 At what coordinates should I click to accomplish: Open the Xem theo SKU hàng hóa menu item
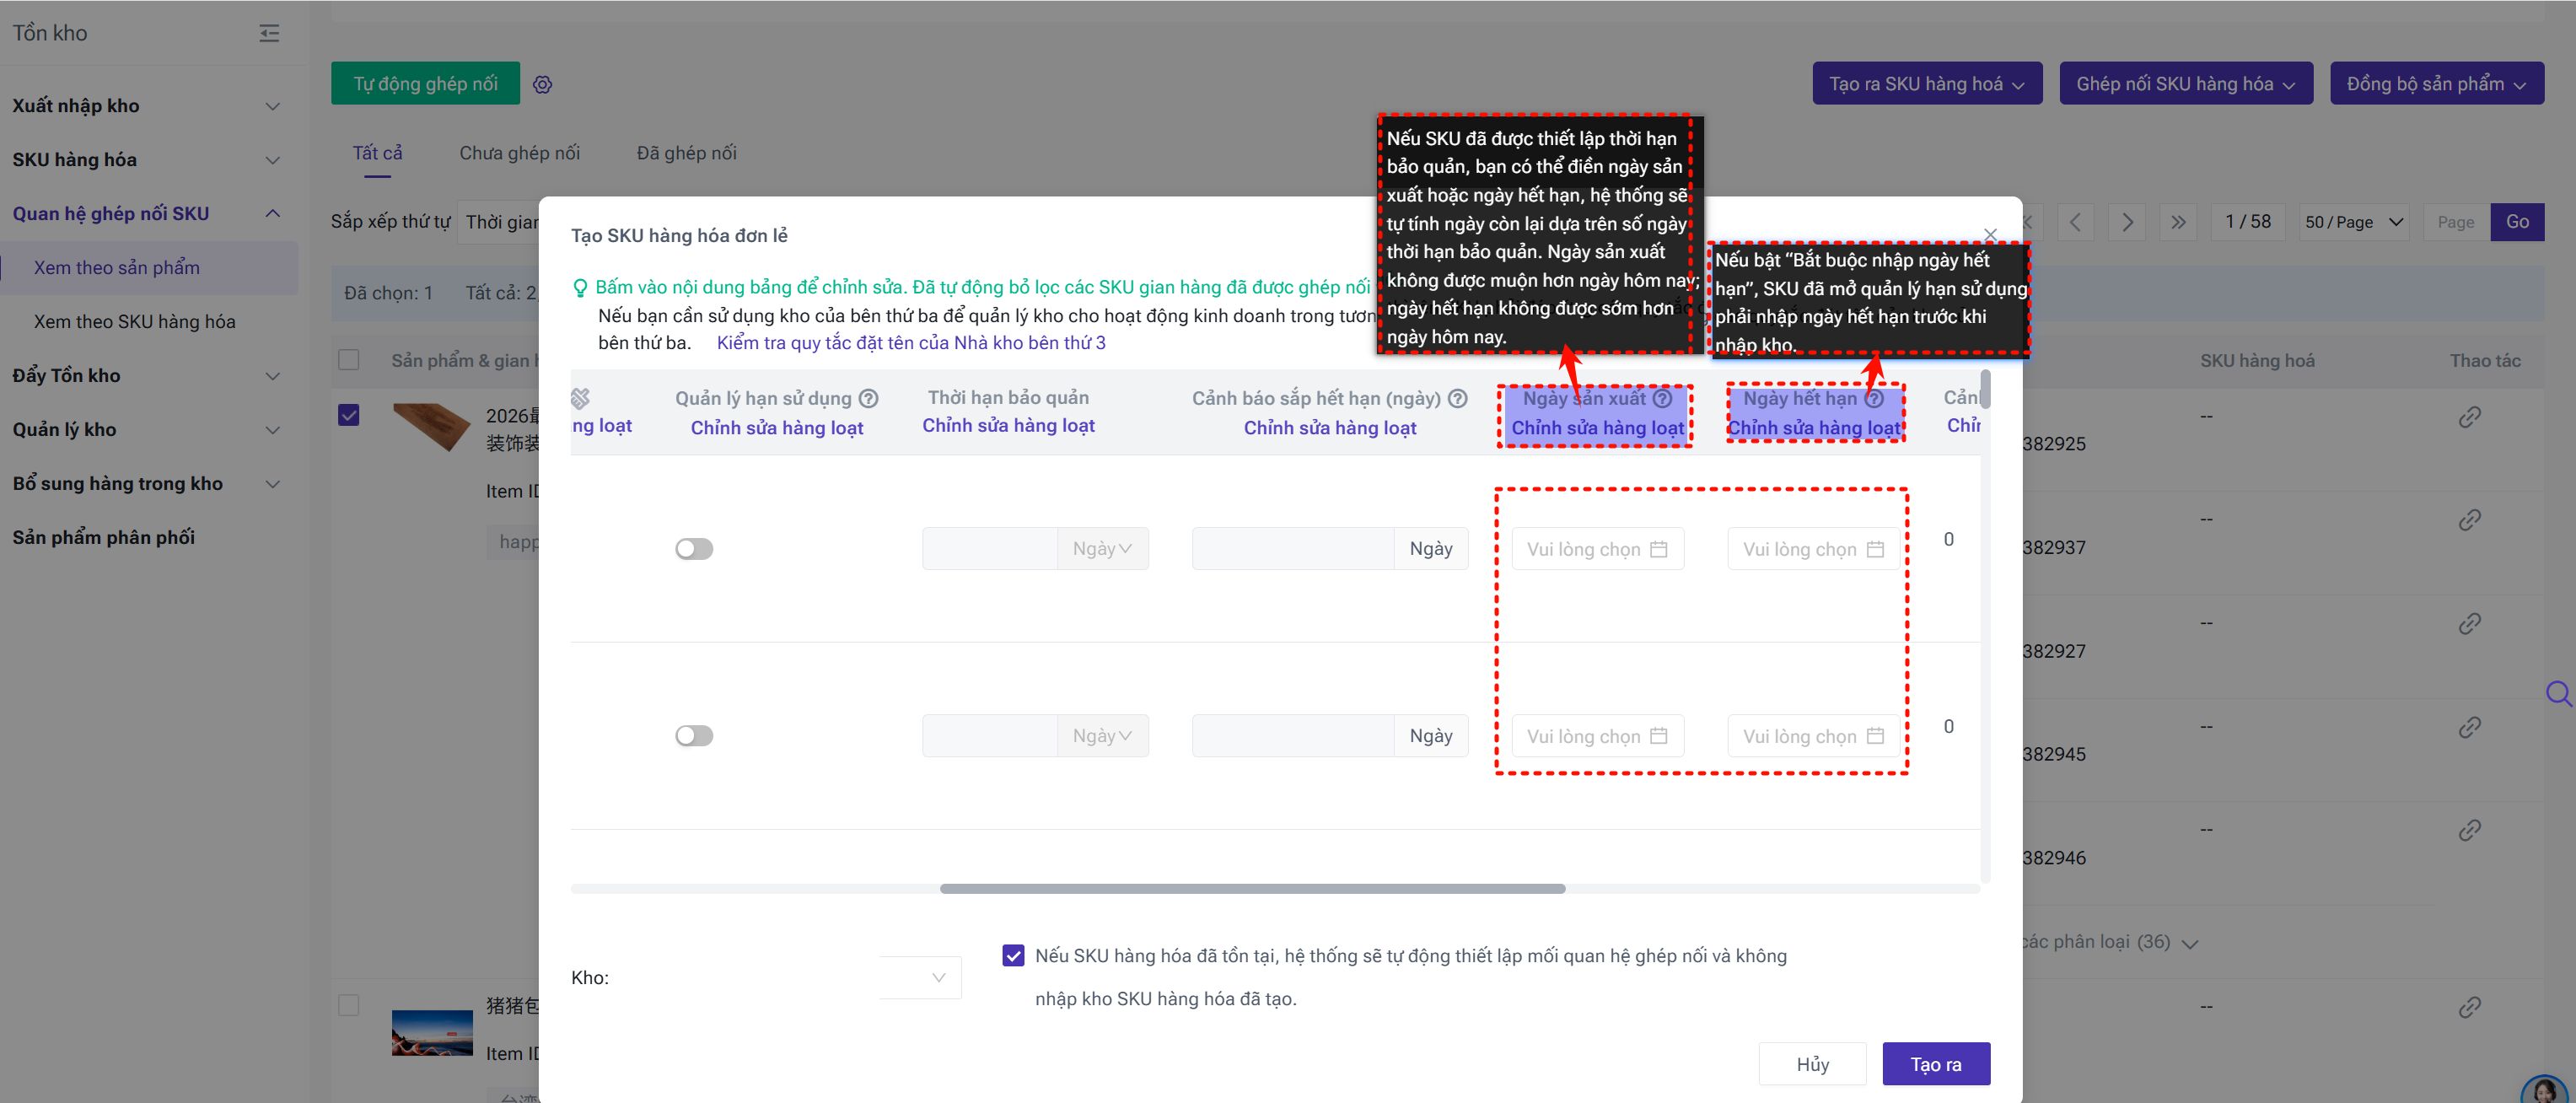tap(135, 321)
